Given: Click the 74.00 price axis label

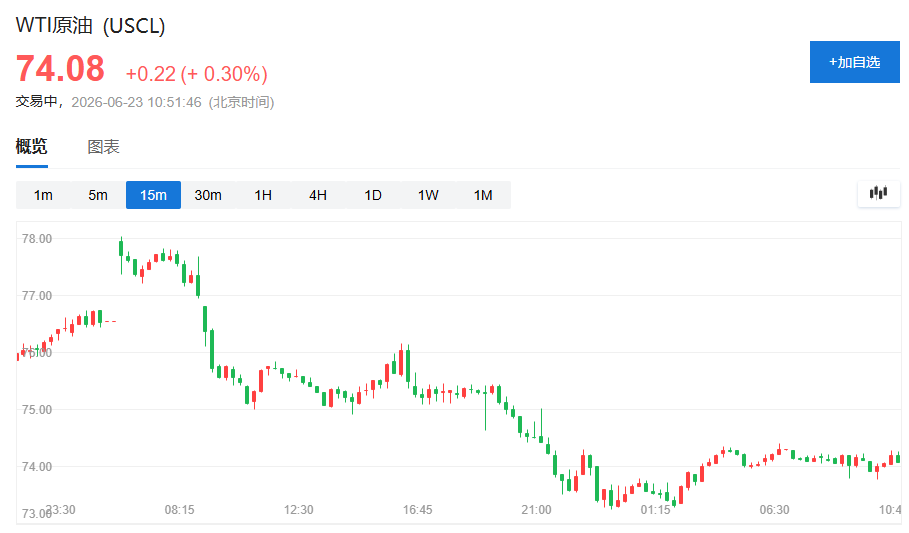Looking at the screenshot, I should 37,466.
